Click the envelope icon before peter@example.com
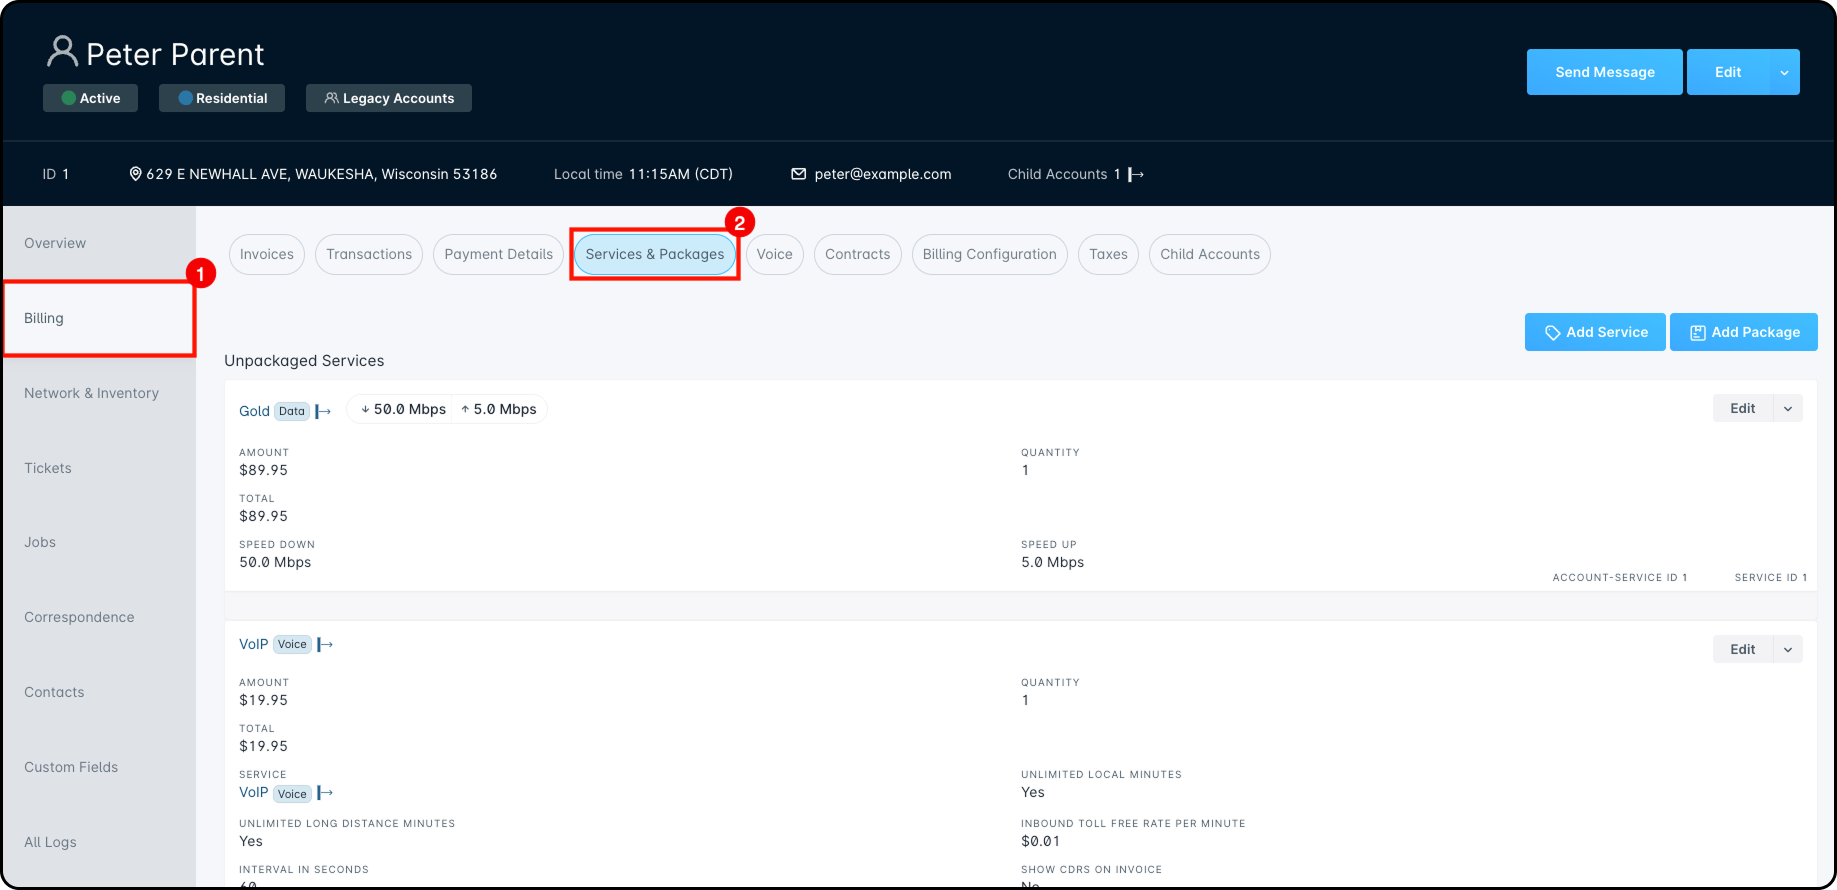Image resolution: width=1837 pixels, height=890 pixels. pyautogui.click(x=798, y=174)
